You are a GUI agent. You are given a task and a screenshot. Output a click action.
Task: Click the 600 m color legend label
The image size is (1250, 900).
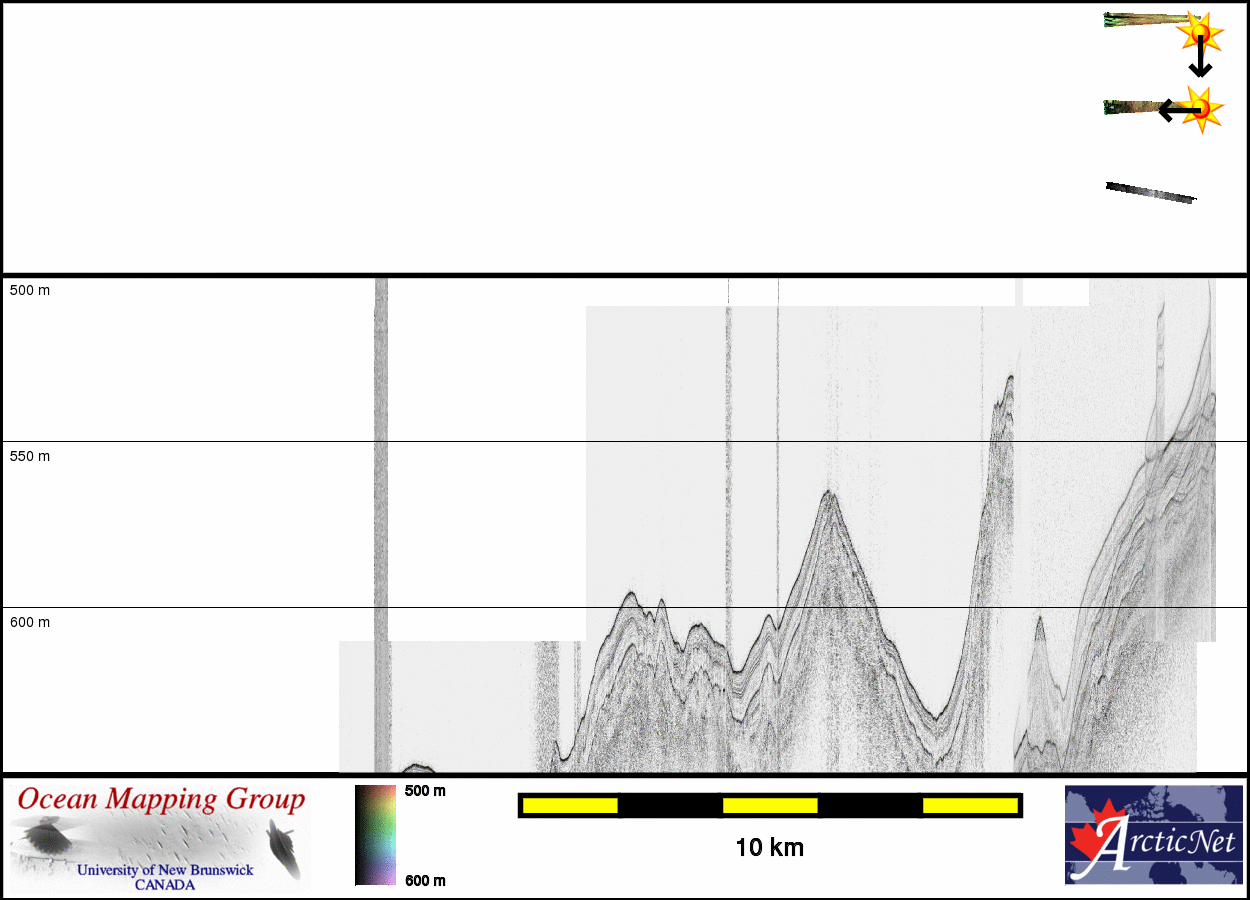(425, 880)
